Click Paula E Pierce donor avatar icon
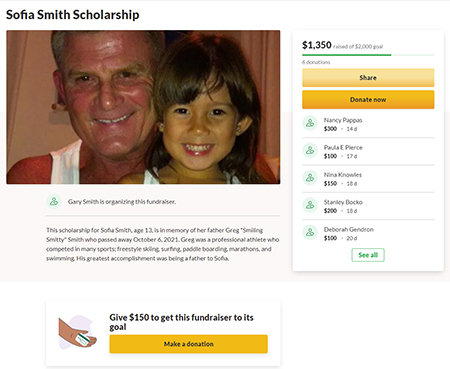 coord(310,150)
